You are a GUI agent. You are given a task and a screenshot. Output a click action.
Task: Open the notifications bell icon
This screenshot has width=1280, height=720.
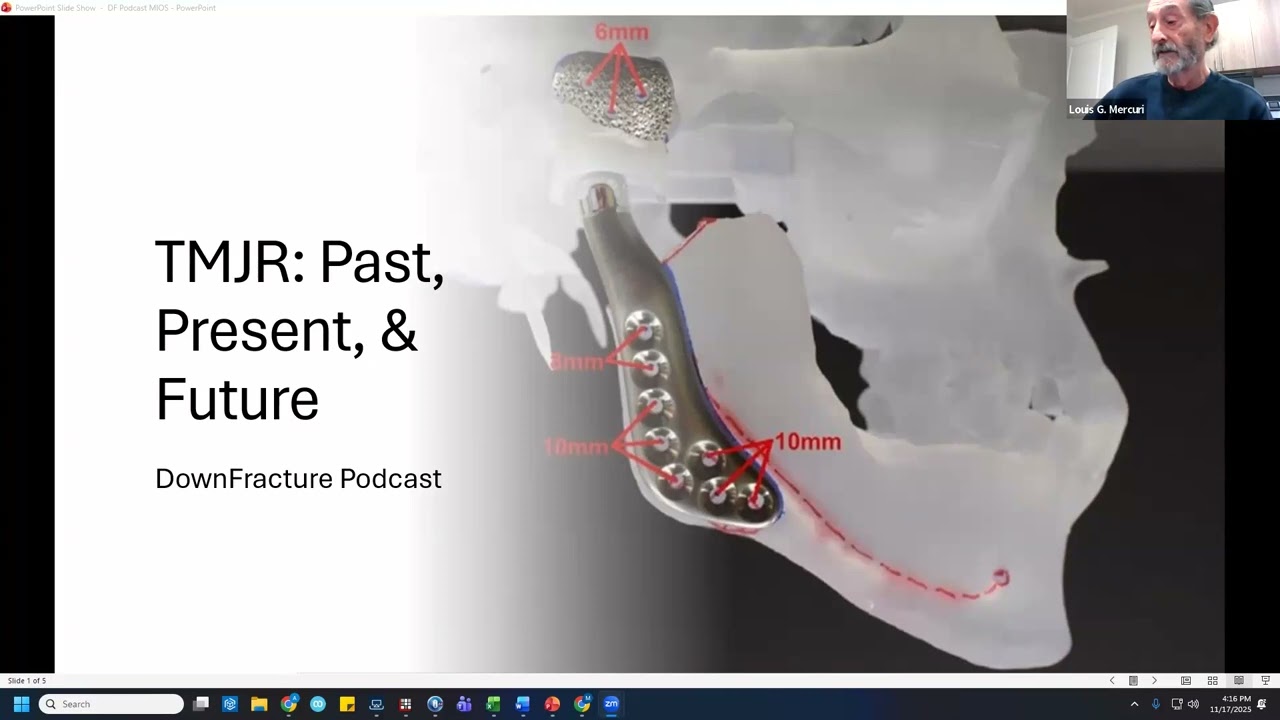coord(1262,704)
